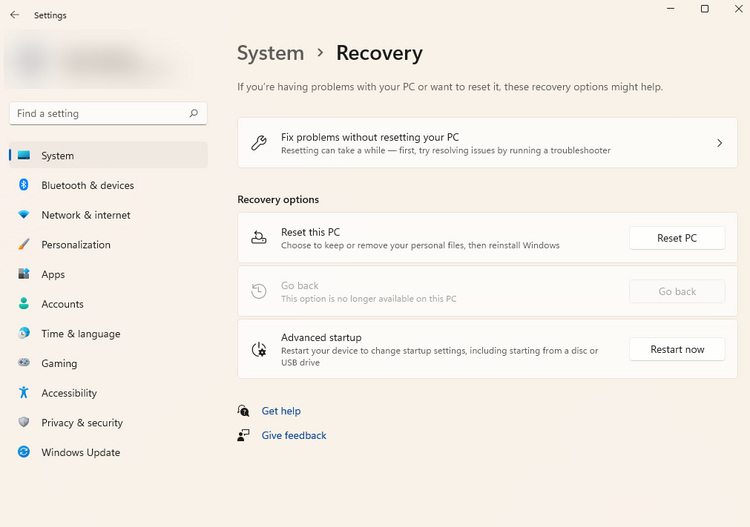The image size is (750, 527).
Task: Click 'Resetting can take a while' description
Action: click(x=445, y=150)
